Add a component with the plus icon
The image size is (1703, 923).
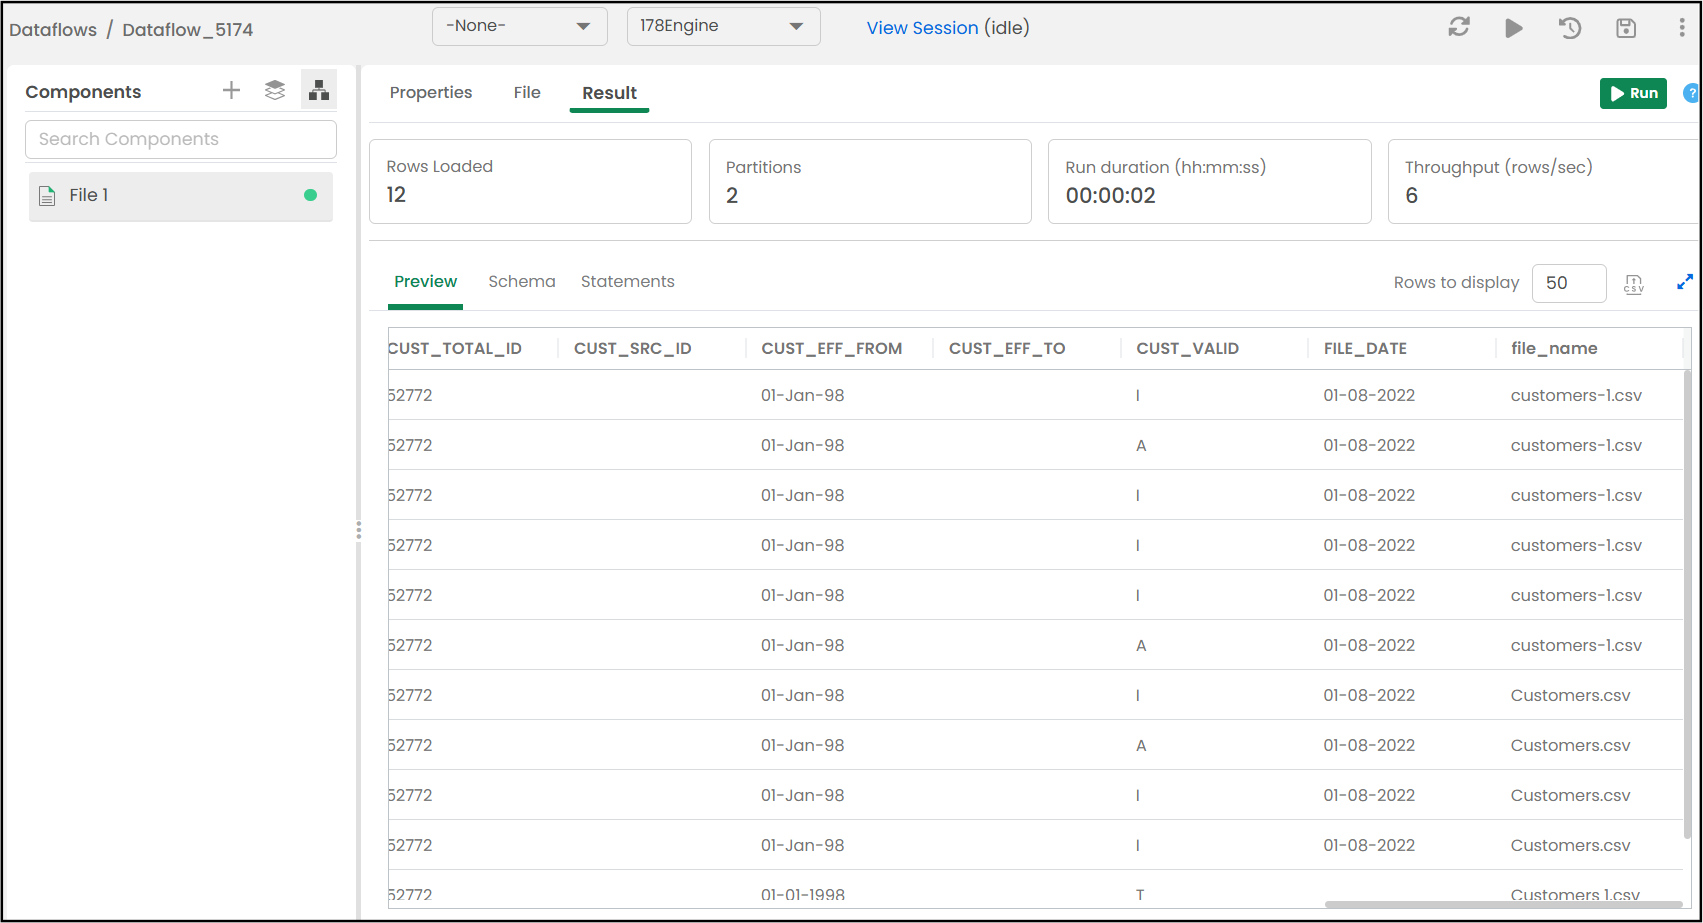[x=231, y=91]
